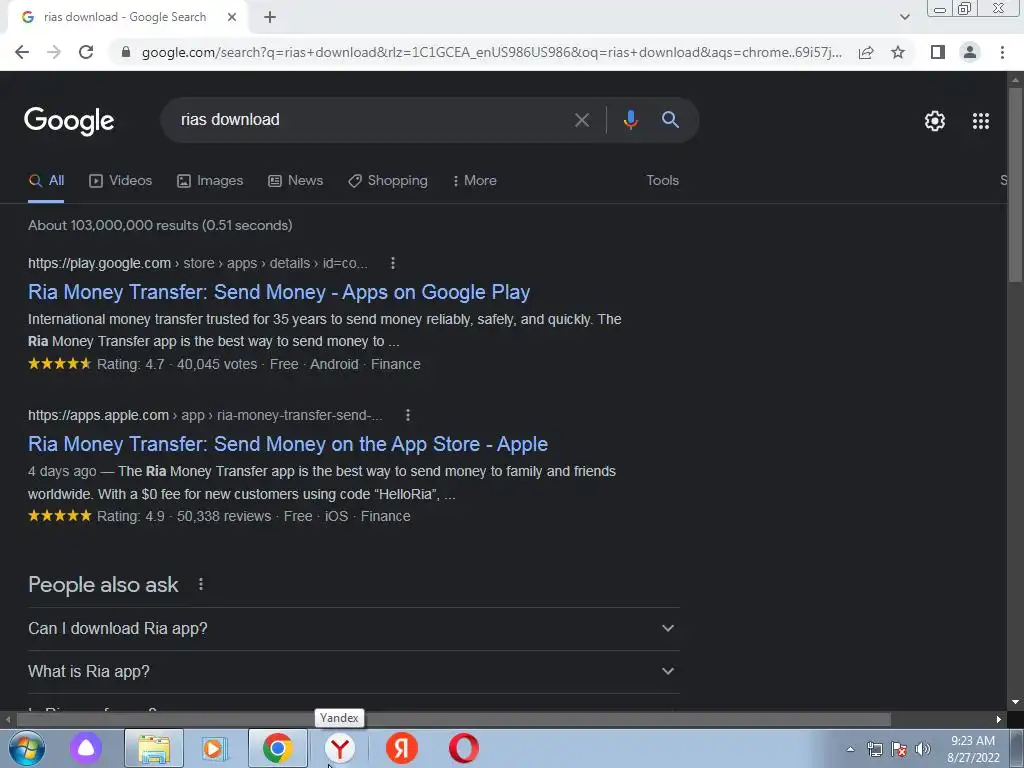The width and height of the screenshot is (1024, 768).
Task: Click vertical scrollbar down arrow
Action: 1015,702
